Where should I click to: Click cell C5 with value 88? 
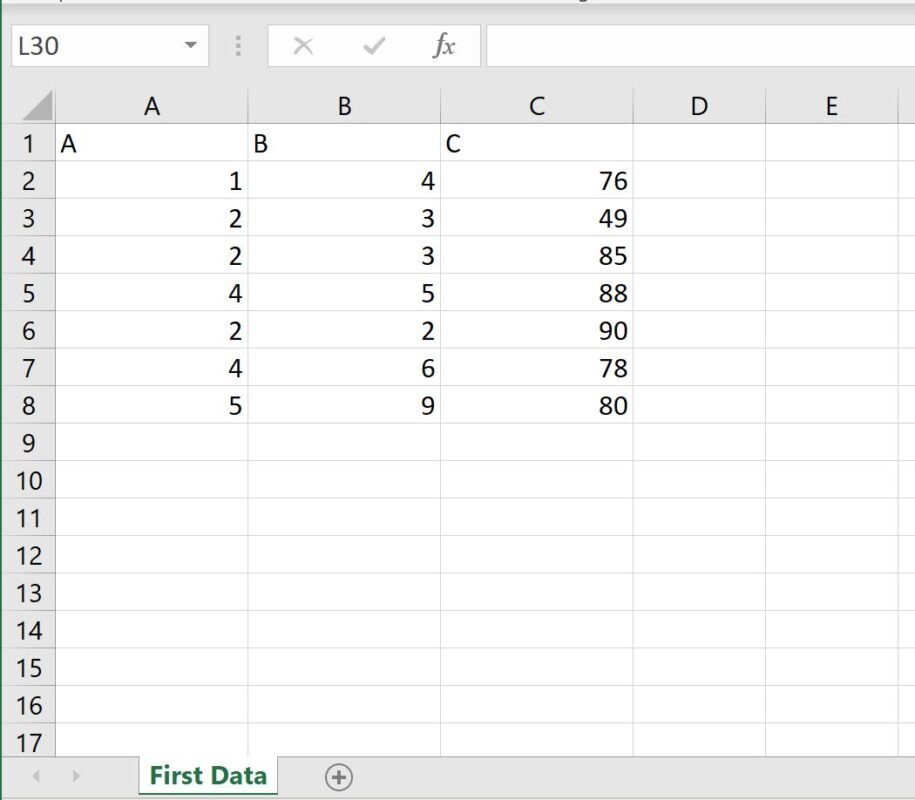click(537, 292)
